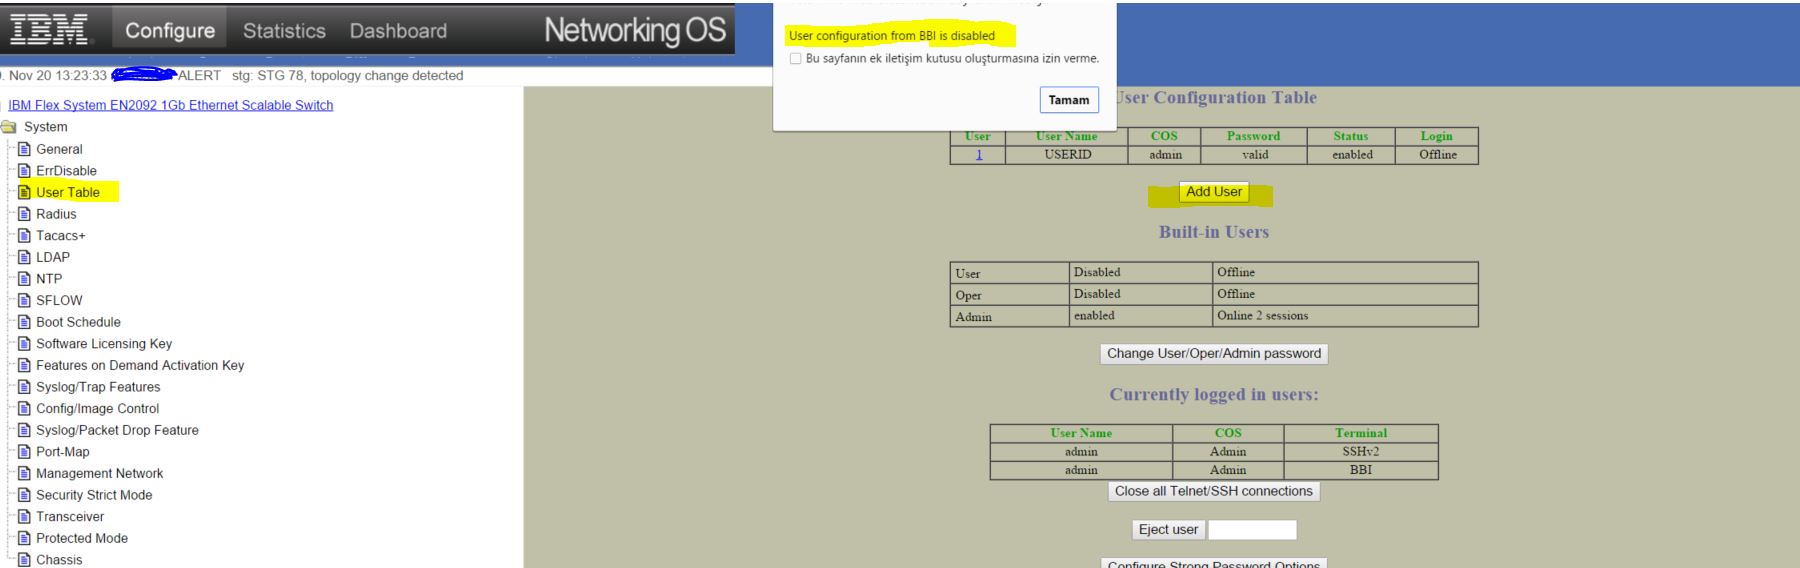Screen dimensions: 1800x568
Task: Click the User Table page icon
Action: 25,192
